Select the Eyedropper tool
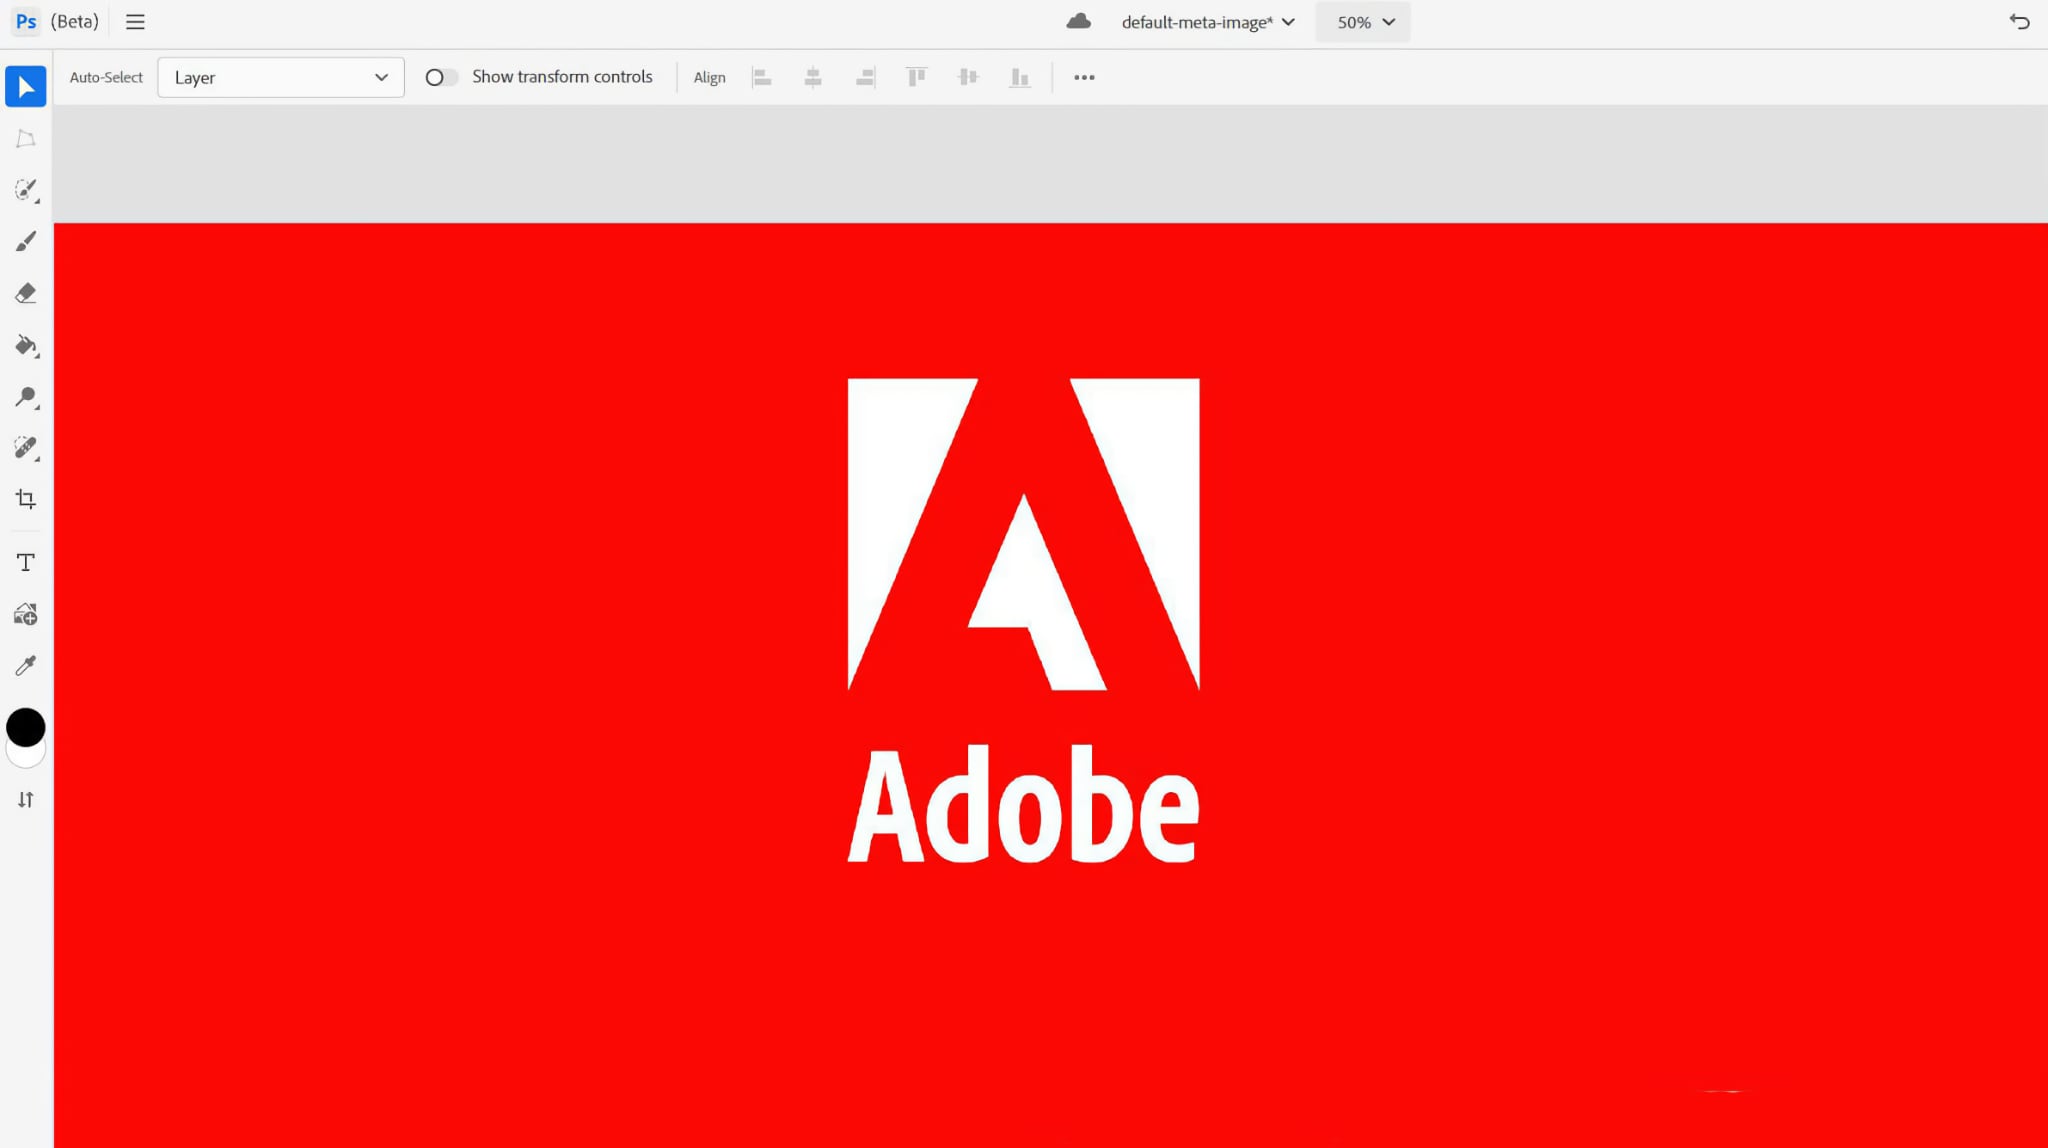Image resolution: width=2048 pixels, height=1148 pixels. click(x=26, y=666)
